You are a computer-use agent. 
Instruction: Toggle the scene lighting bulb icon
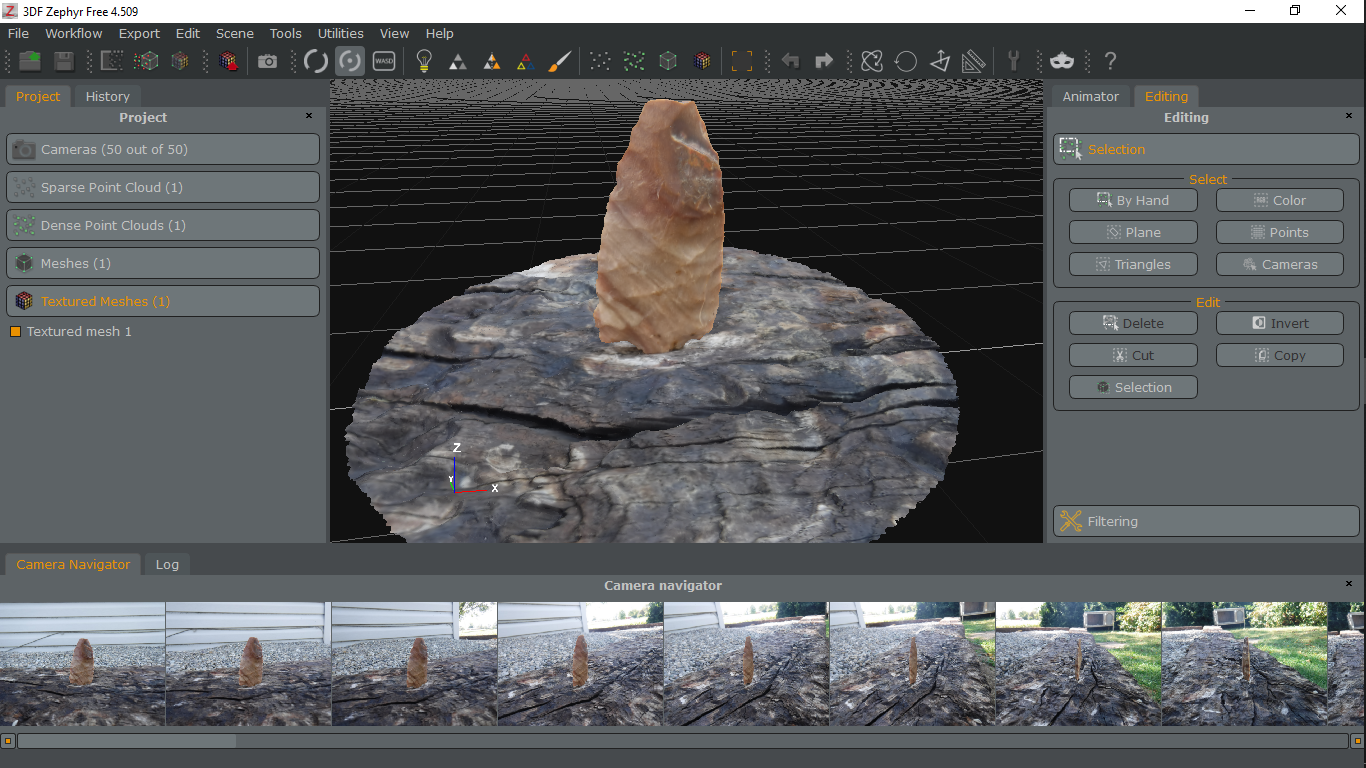[423, 61]
